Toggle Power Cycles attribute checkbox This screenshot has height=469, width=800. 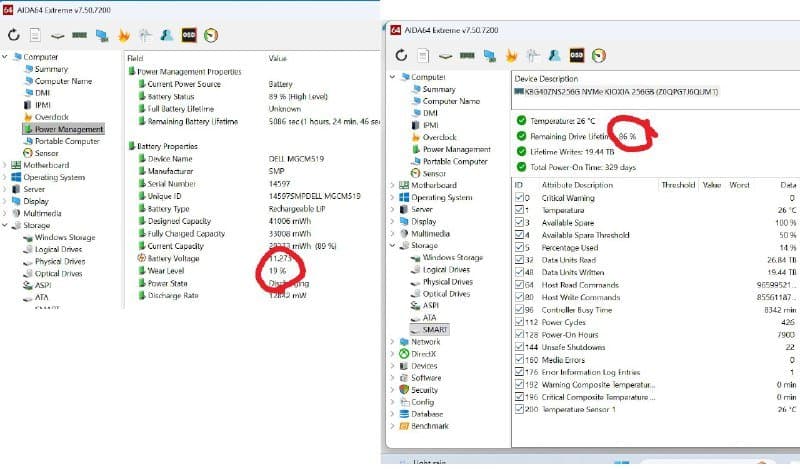[x=519, y=322]
